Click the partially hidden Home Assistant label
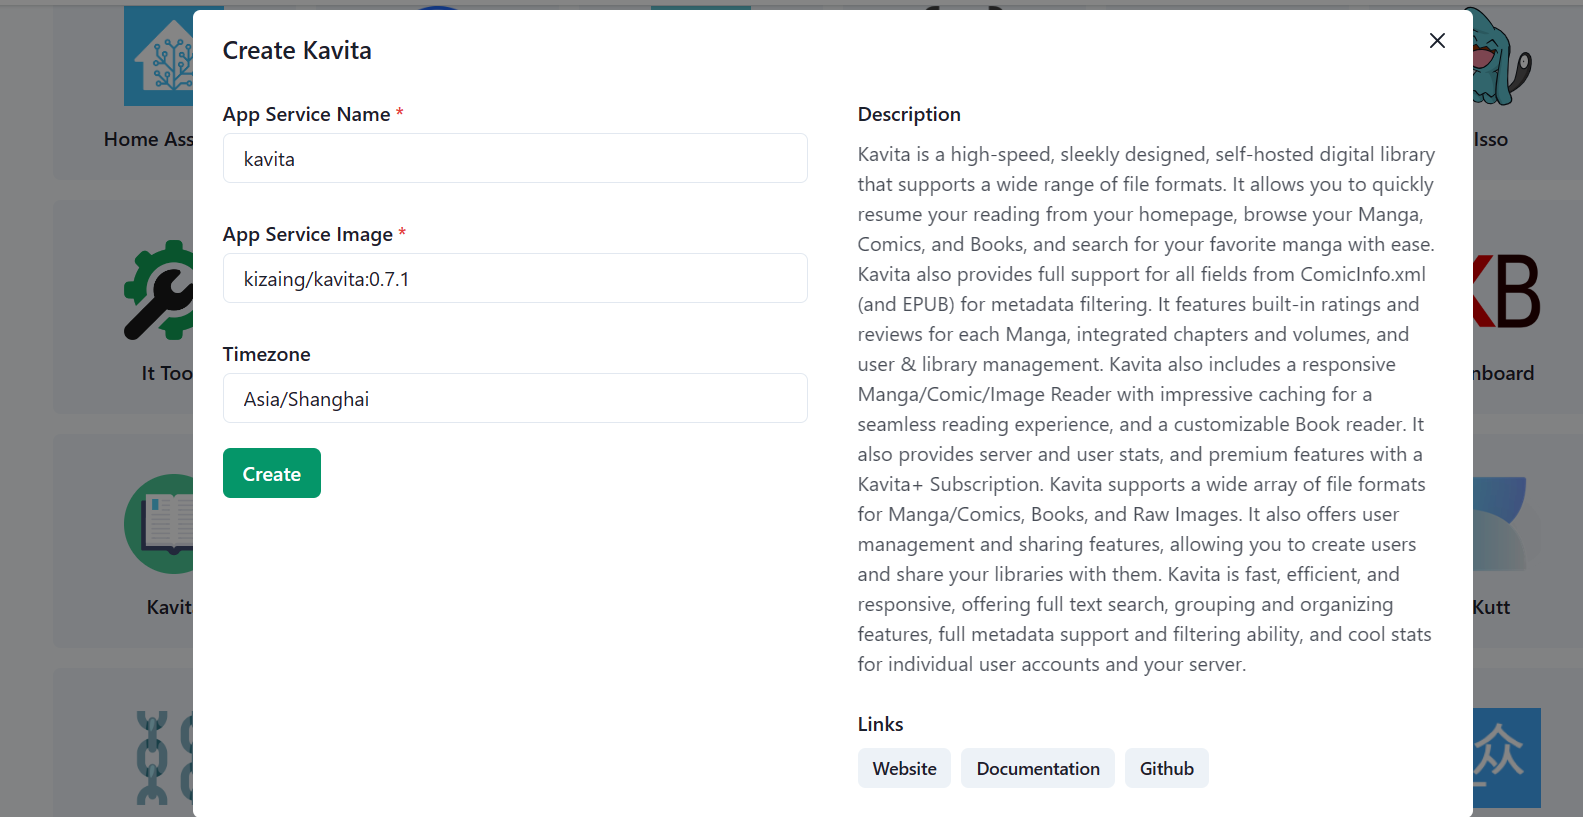The width and height of the screenshot is (1583, 817). pos(148,140)
